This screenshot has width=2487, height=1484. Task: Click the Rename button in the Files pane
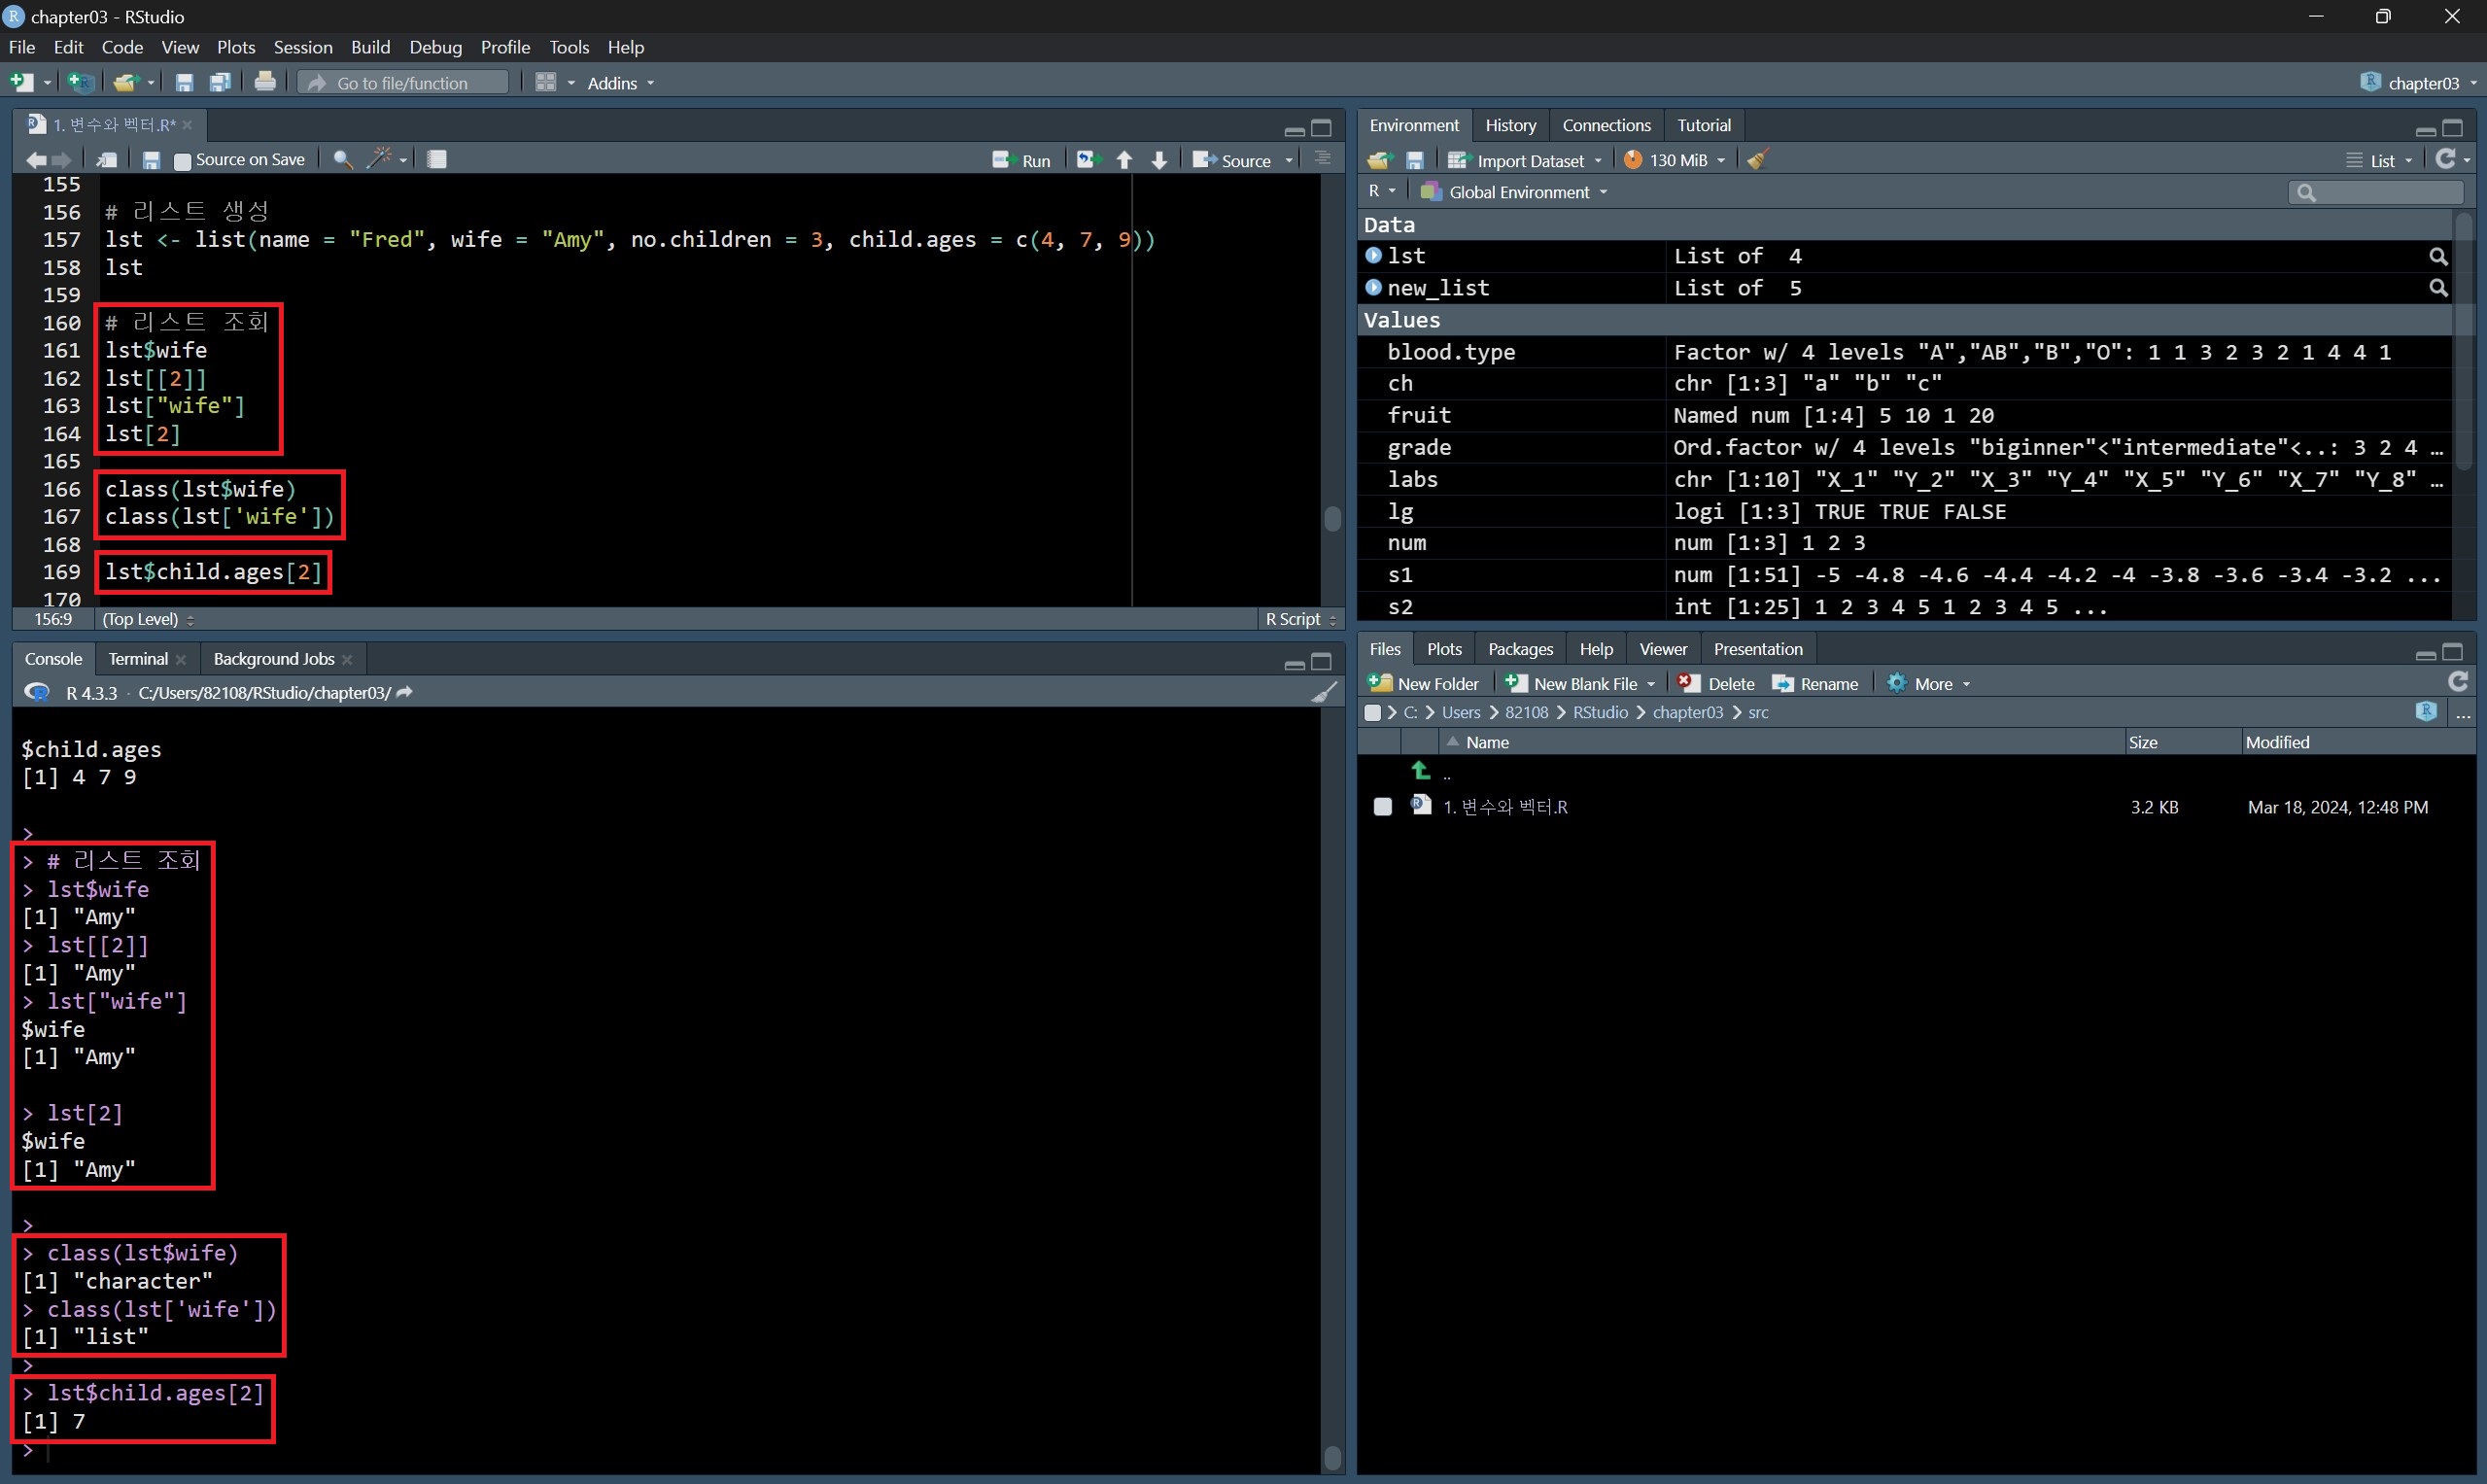tap(1815, 684)
